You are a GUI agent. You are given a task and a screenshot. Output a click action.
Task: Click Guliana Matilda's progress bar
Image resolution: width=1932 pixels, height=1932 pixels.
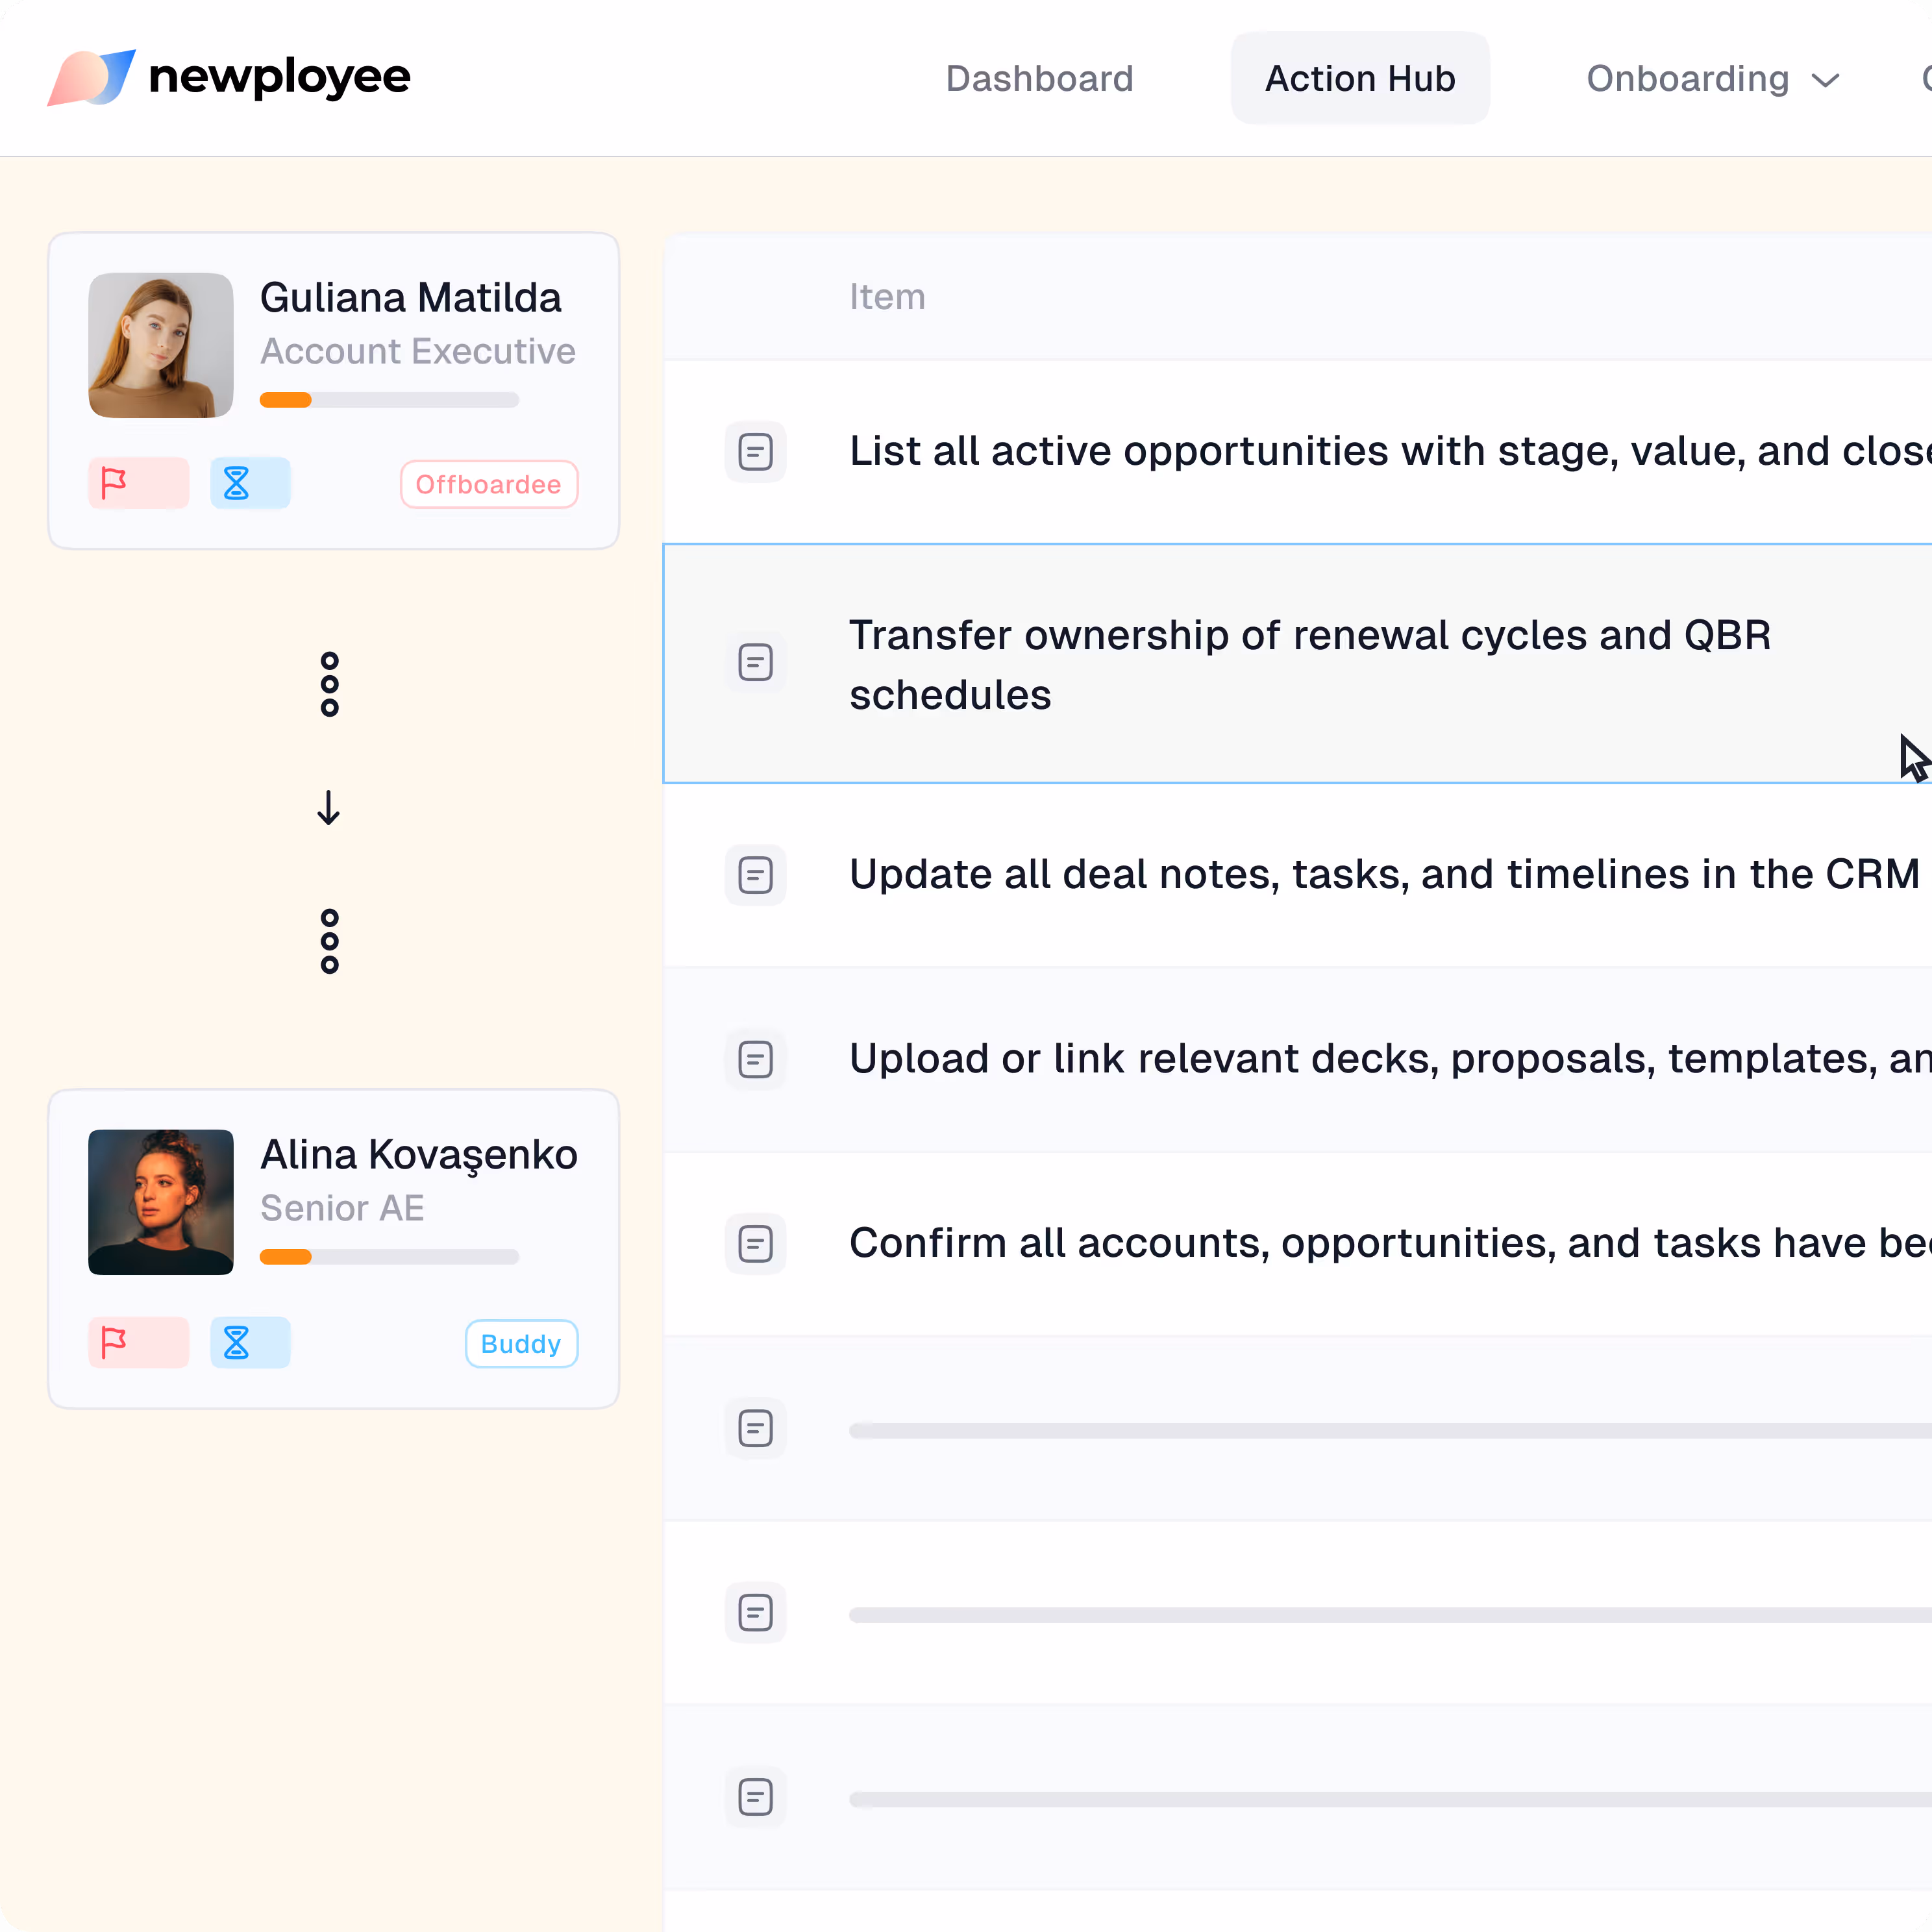[x=389, y=399]
